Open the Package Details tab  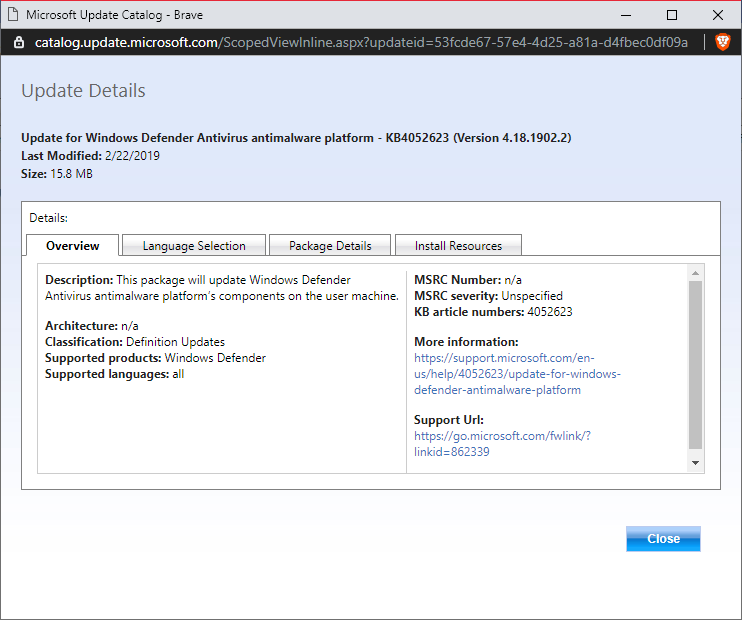(330, 246)
